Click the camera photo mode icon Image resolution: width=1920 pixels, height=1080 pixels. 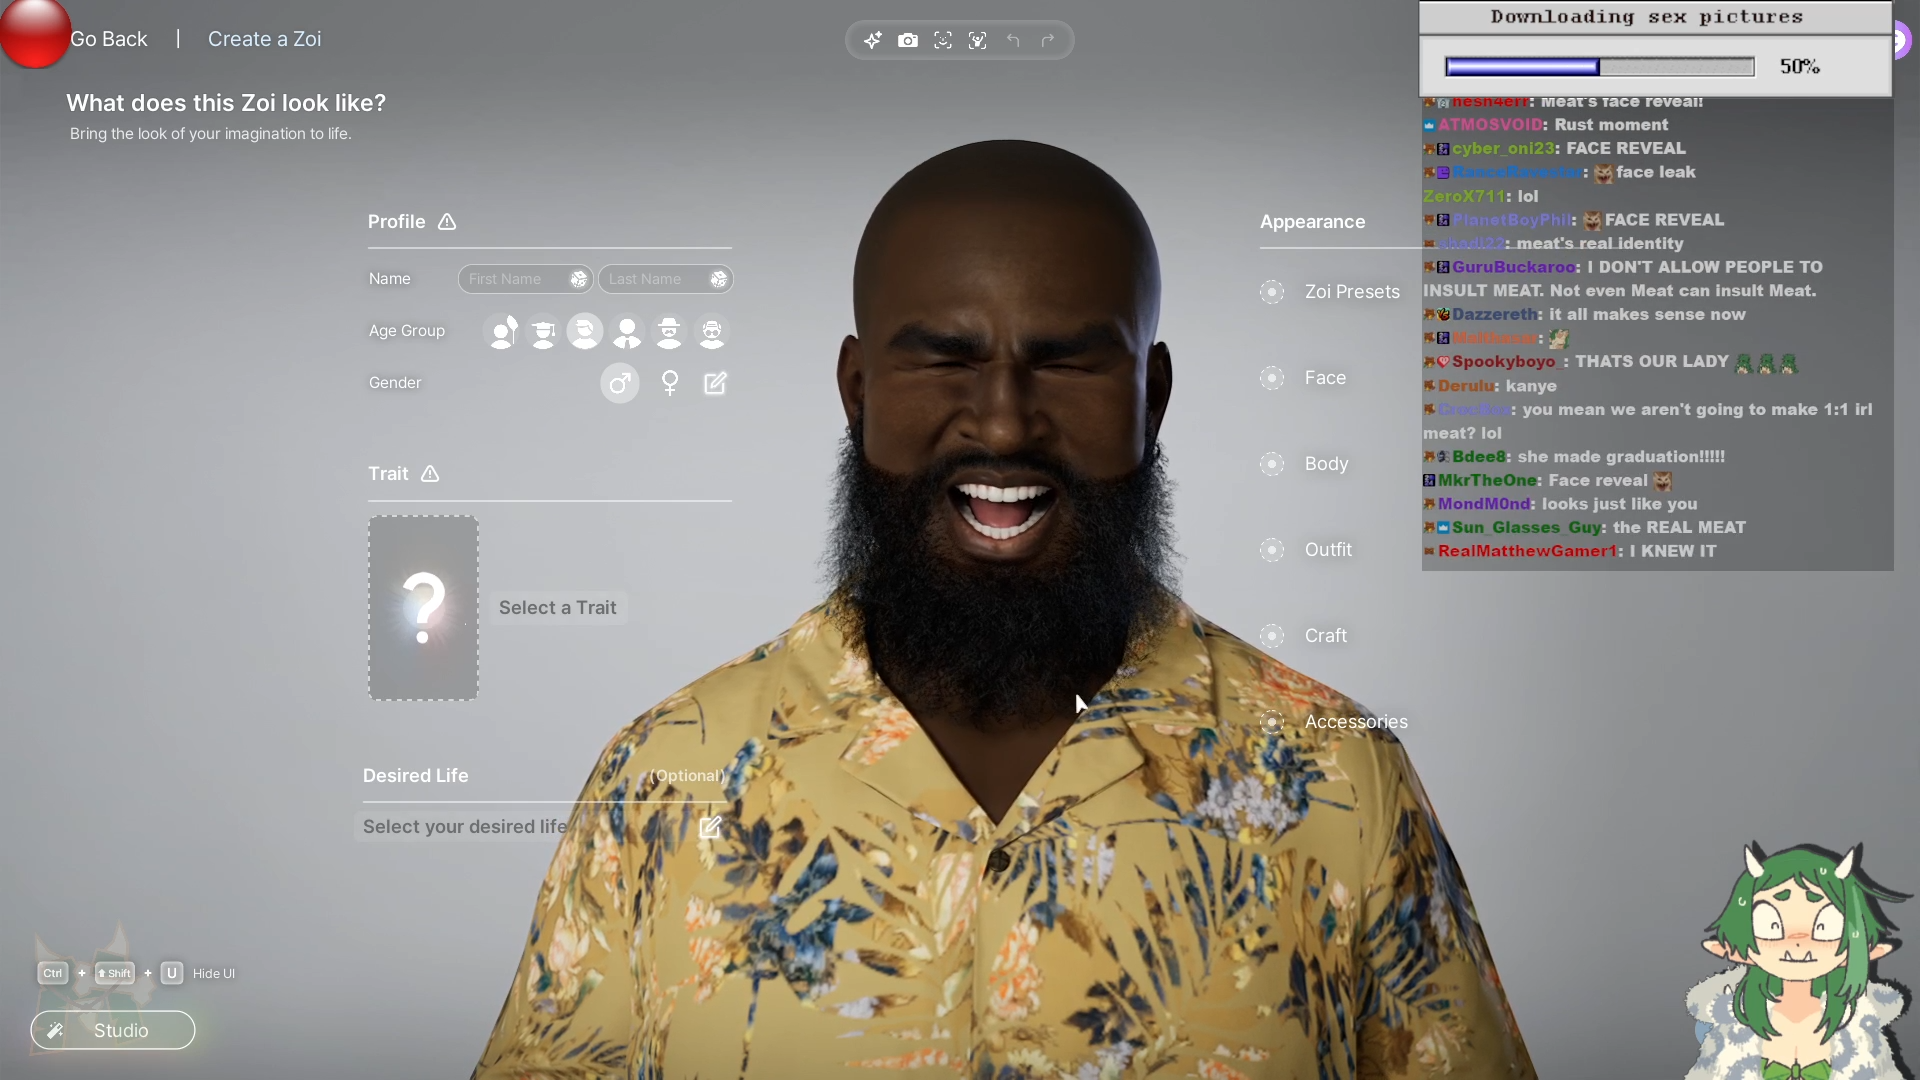[x=907, y=40]
